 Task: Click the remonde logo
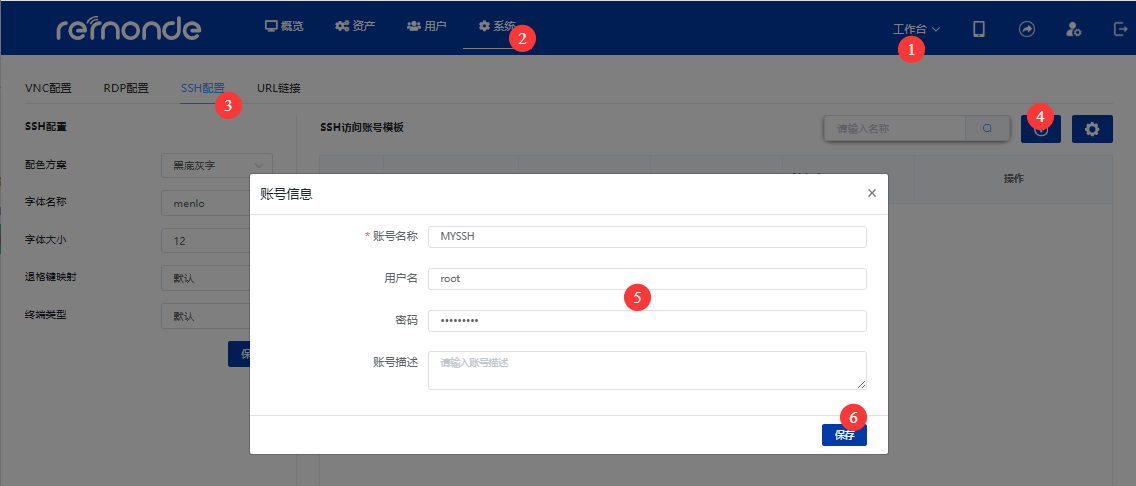tap(128, 28)
